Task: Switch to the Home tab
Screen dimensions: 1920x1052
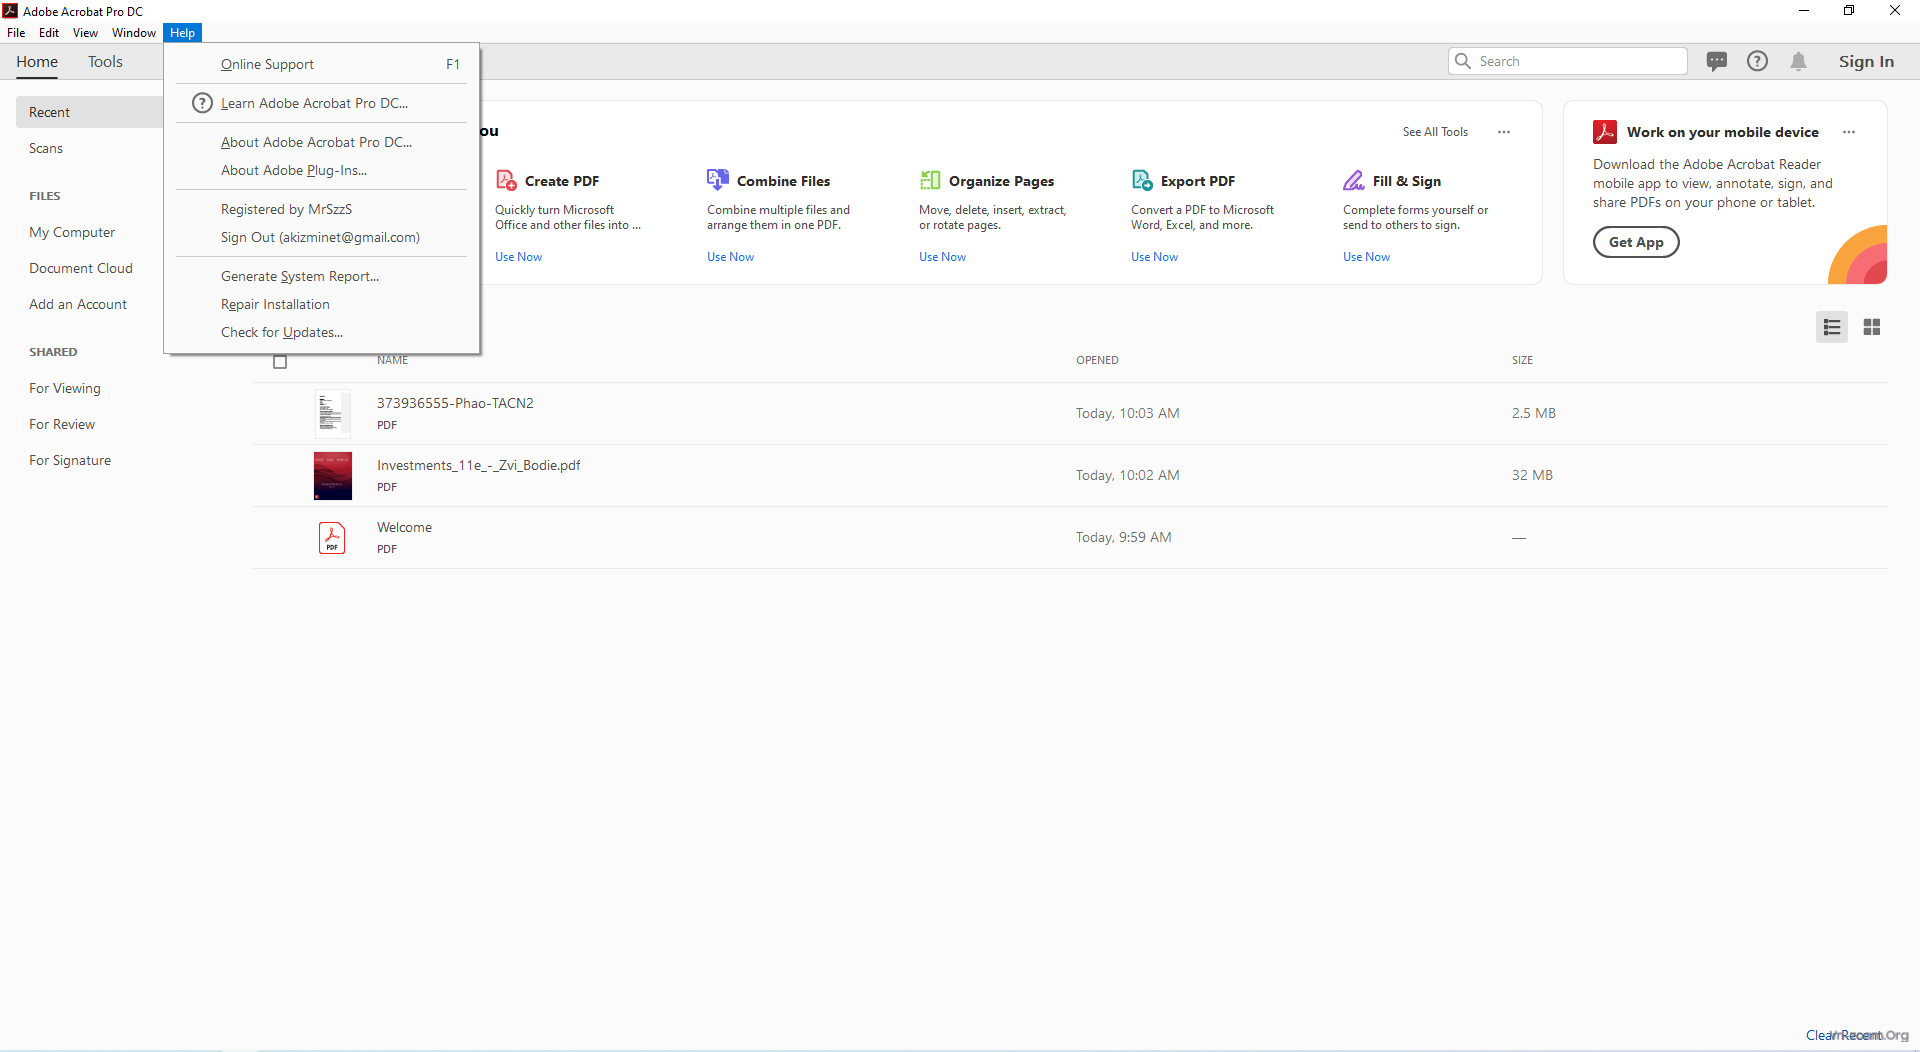Action: click(x=37, y=62)
